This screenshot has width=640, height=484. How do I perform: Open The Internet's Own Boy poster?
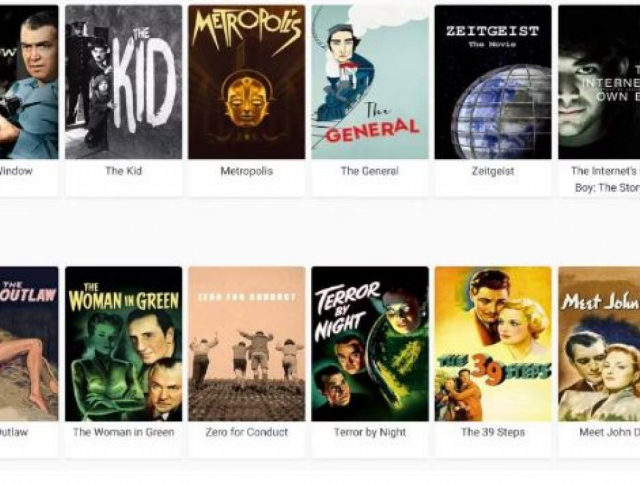point(599,82)
